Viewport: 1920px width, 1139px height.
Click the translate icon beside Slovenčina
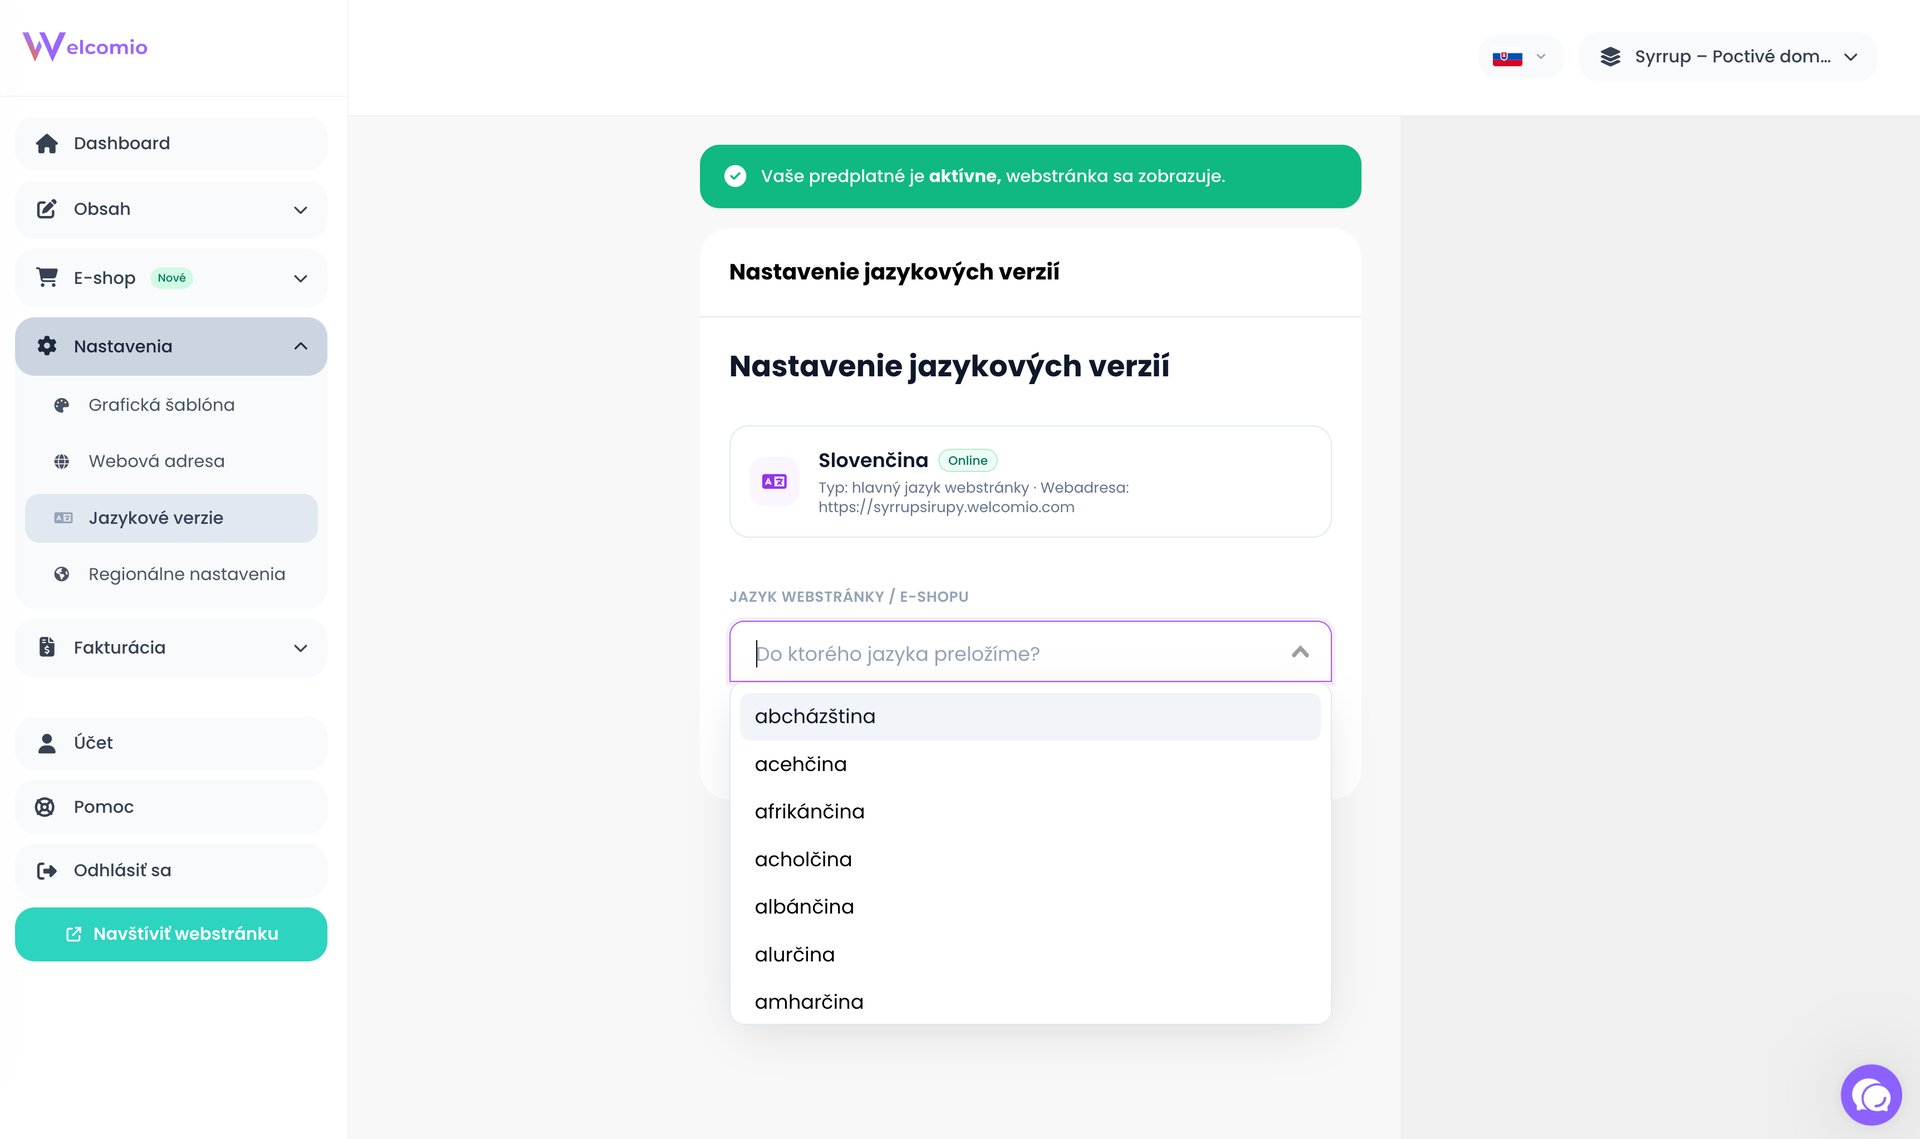pos(774,482)
